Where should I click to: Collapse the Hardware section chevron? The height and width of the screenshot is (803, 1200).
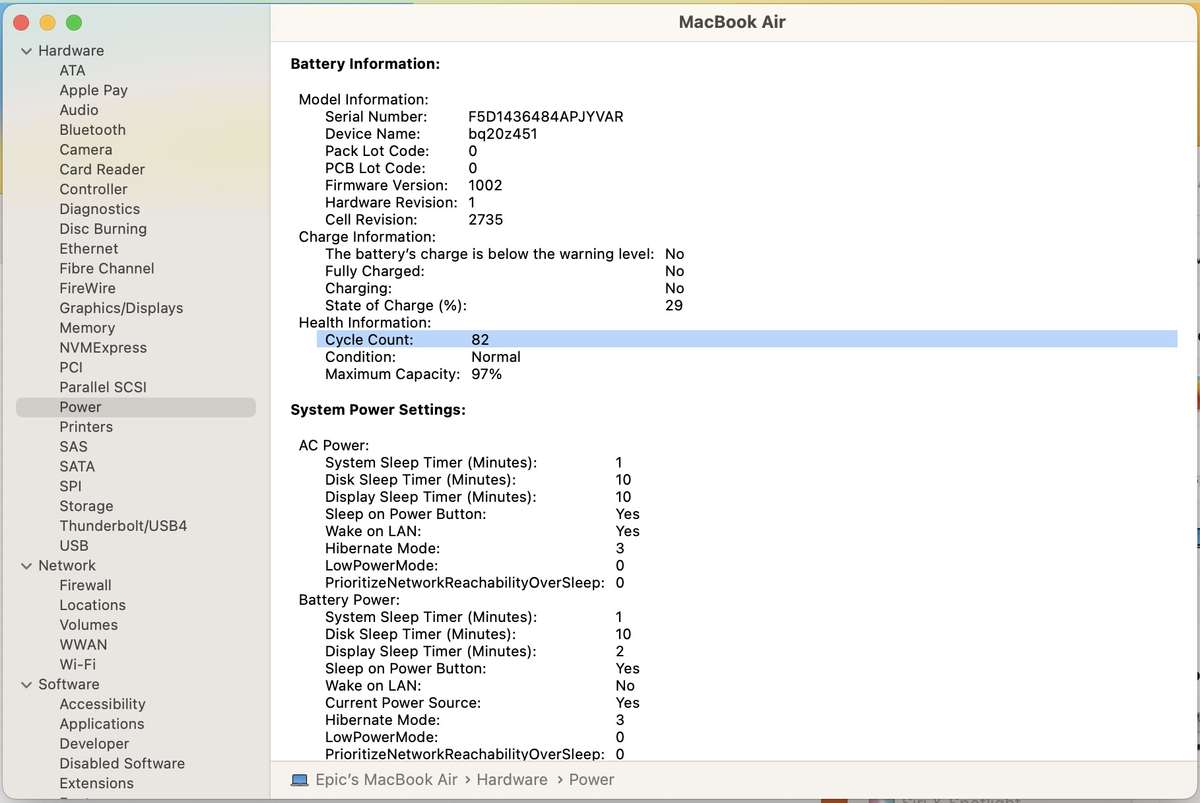pyautogui.click(x=26, y=51)
